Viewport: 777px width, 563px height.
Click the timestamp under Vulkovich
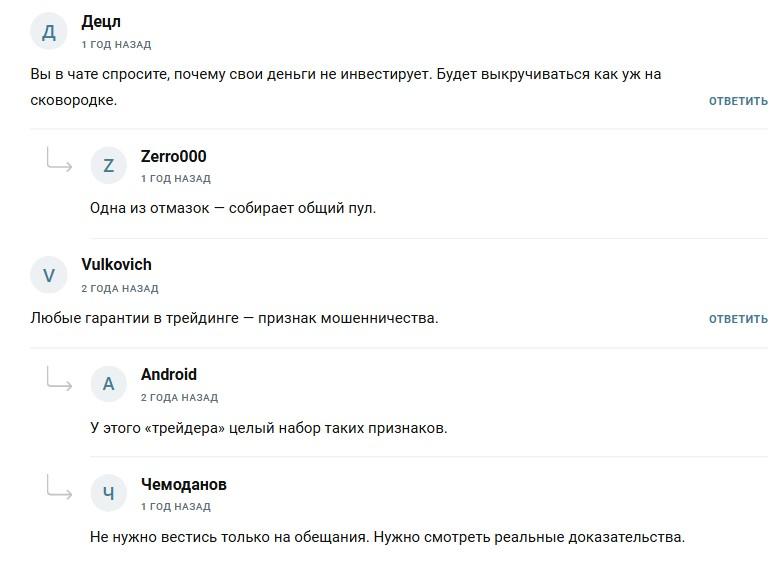[120, 288]
